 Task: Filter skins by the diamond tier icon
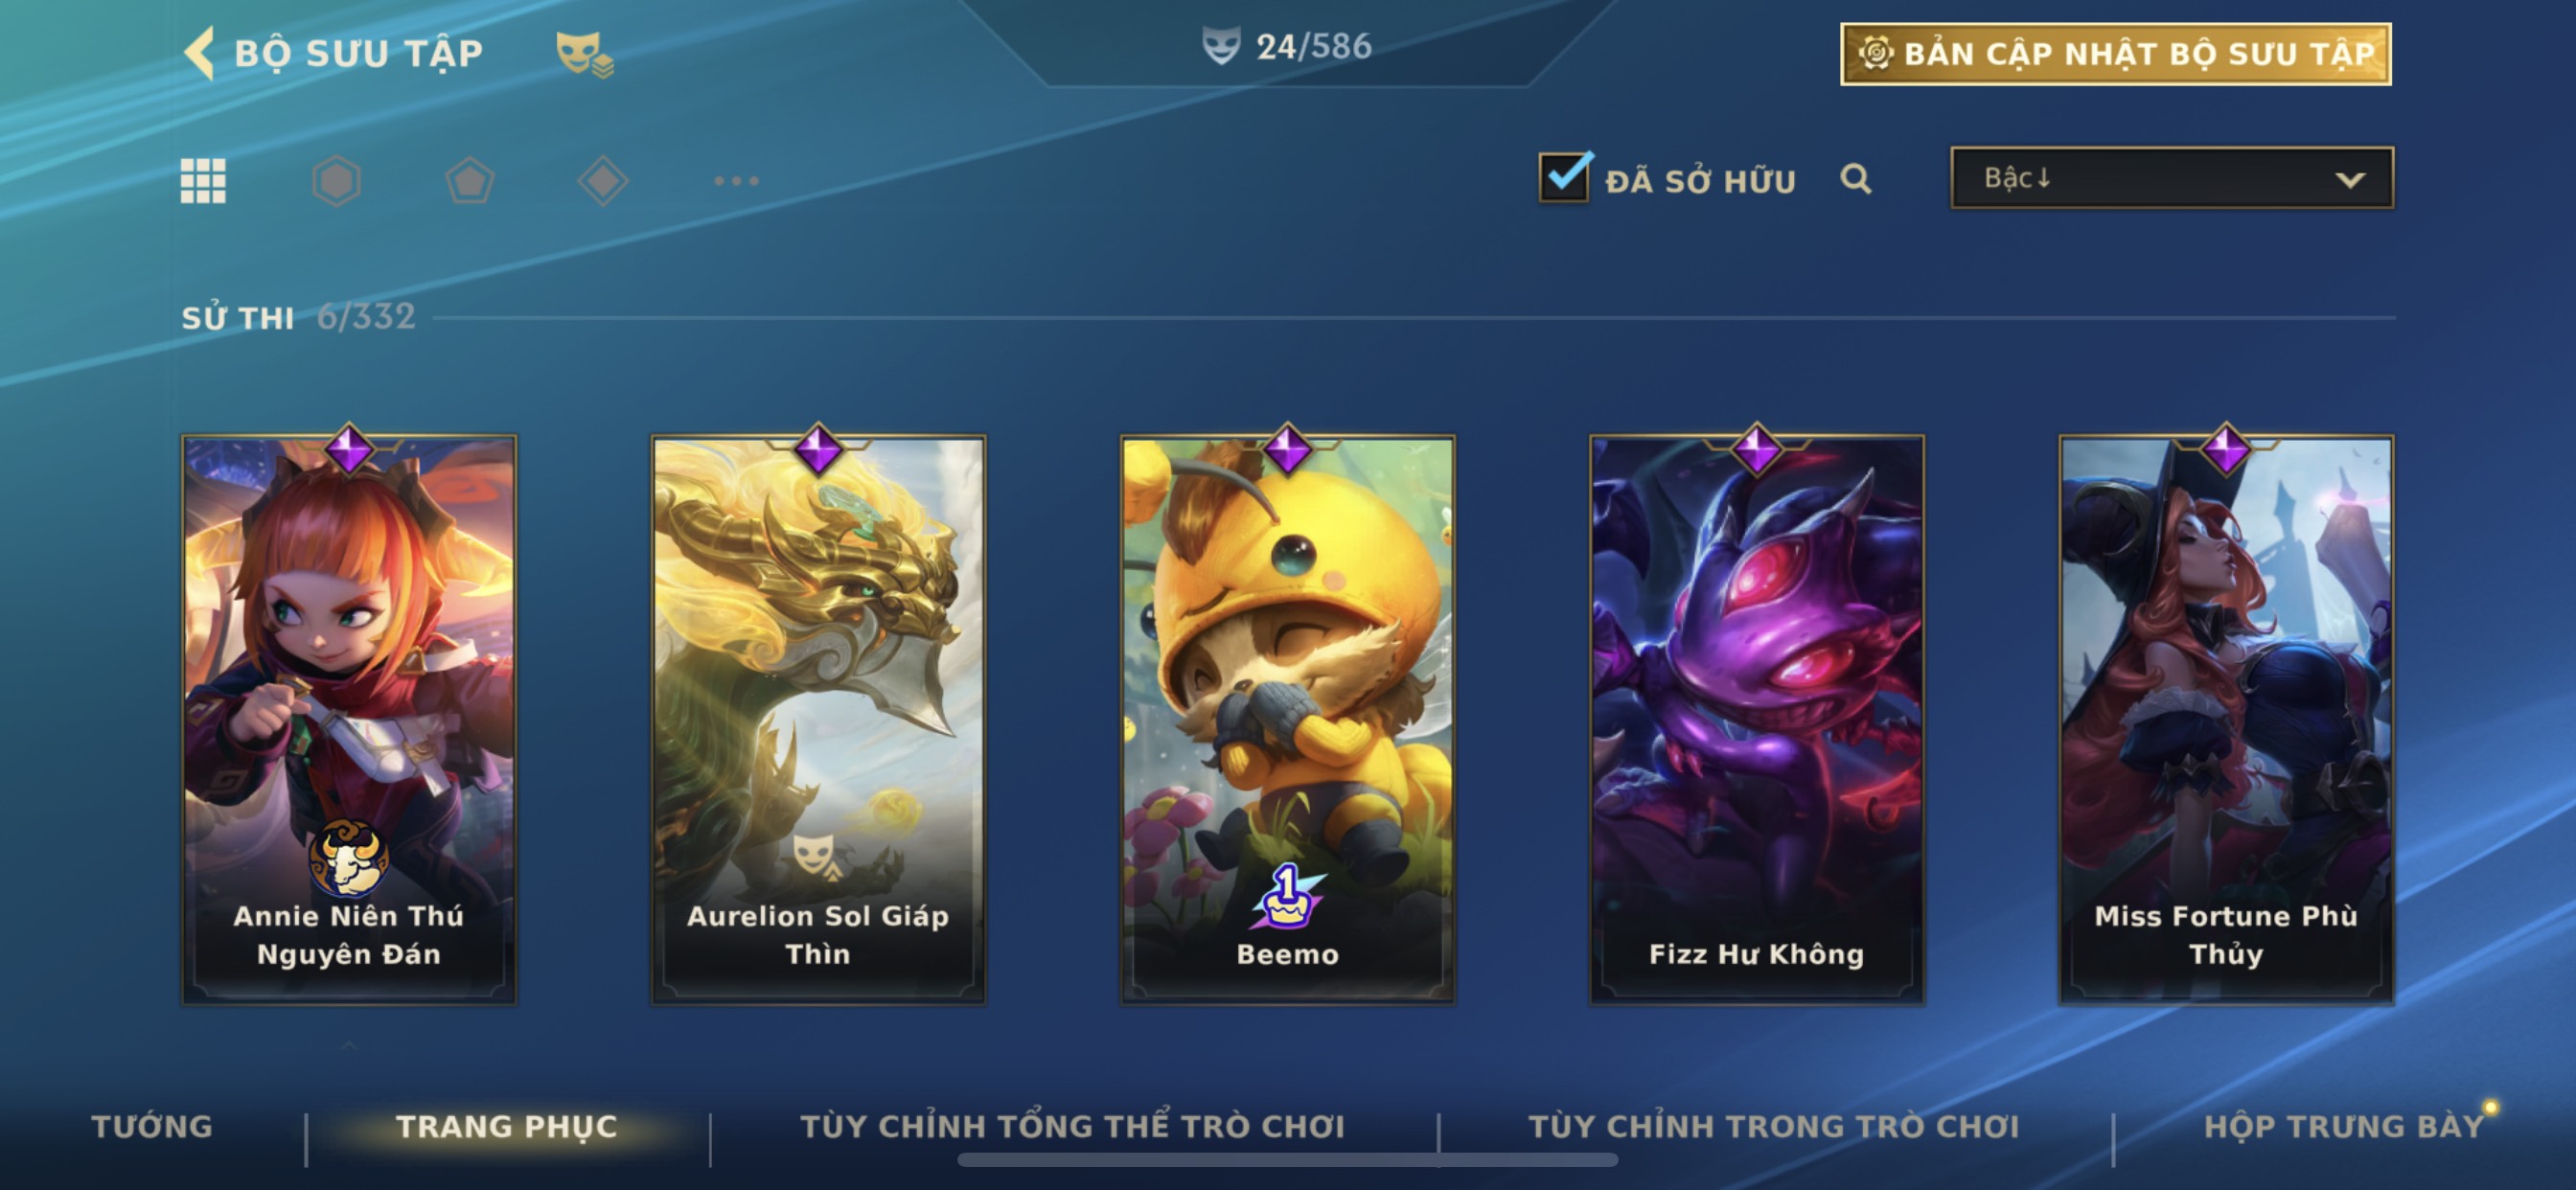603,181
